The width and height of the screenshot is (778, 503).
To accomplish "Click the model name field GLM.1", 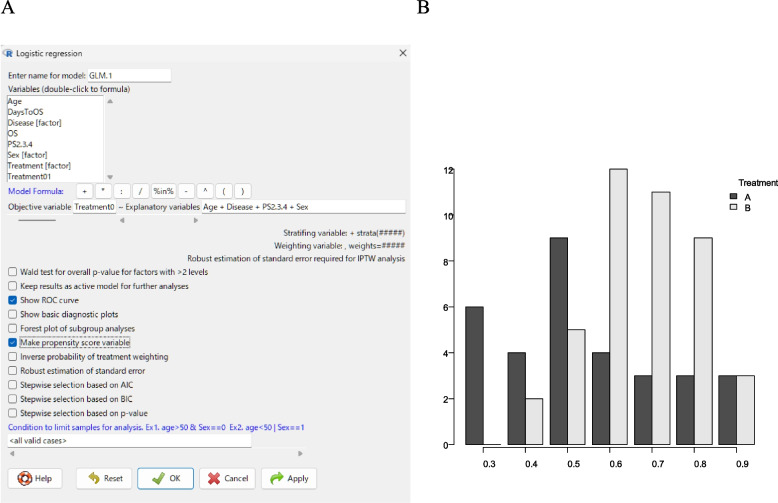I will pyautogui.click(x=130, y=75).
